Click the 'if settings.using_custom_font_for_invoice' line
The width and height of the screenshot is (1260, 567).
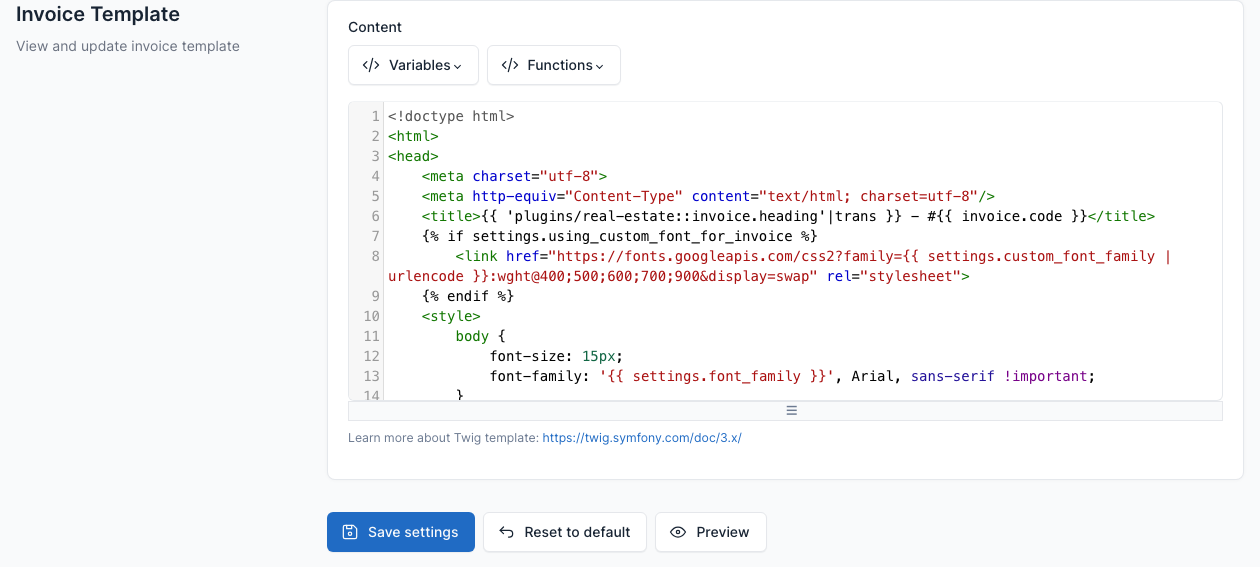tap(620, 236)
